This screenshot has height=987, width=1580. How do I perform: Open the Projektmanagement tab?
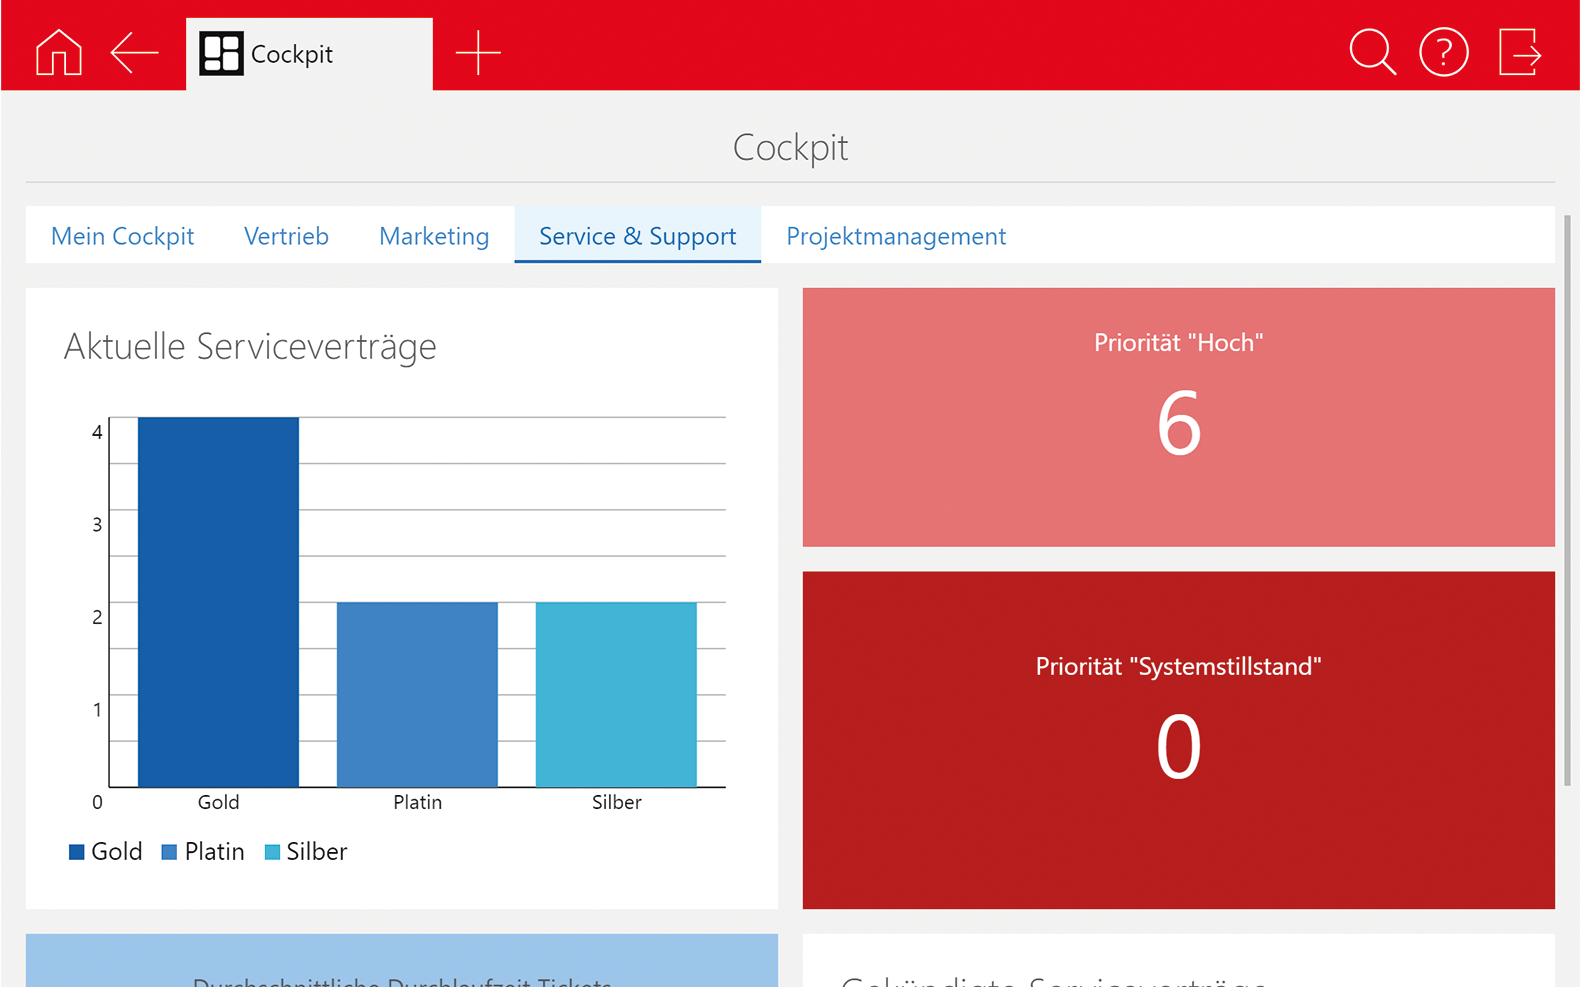(896, 236)
